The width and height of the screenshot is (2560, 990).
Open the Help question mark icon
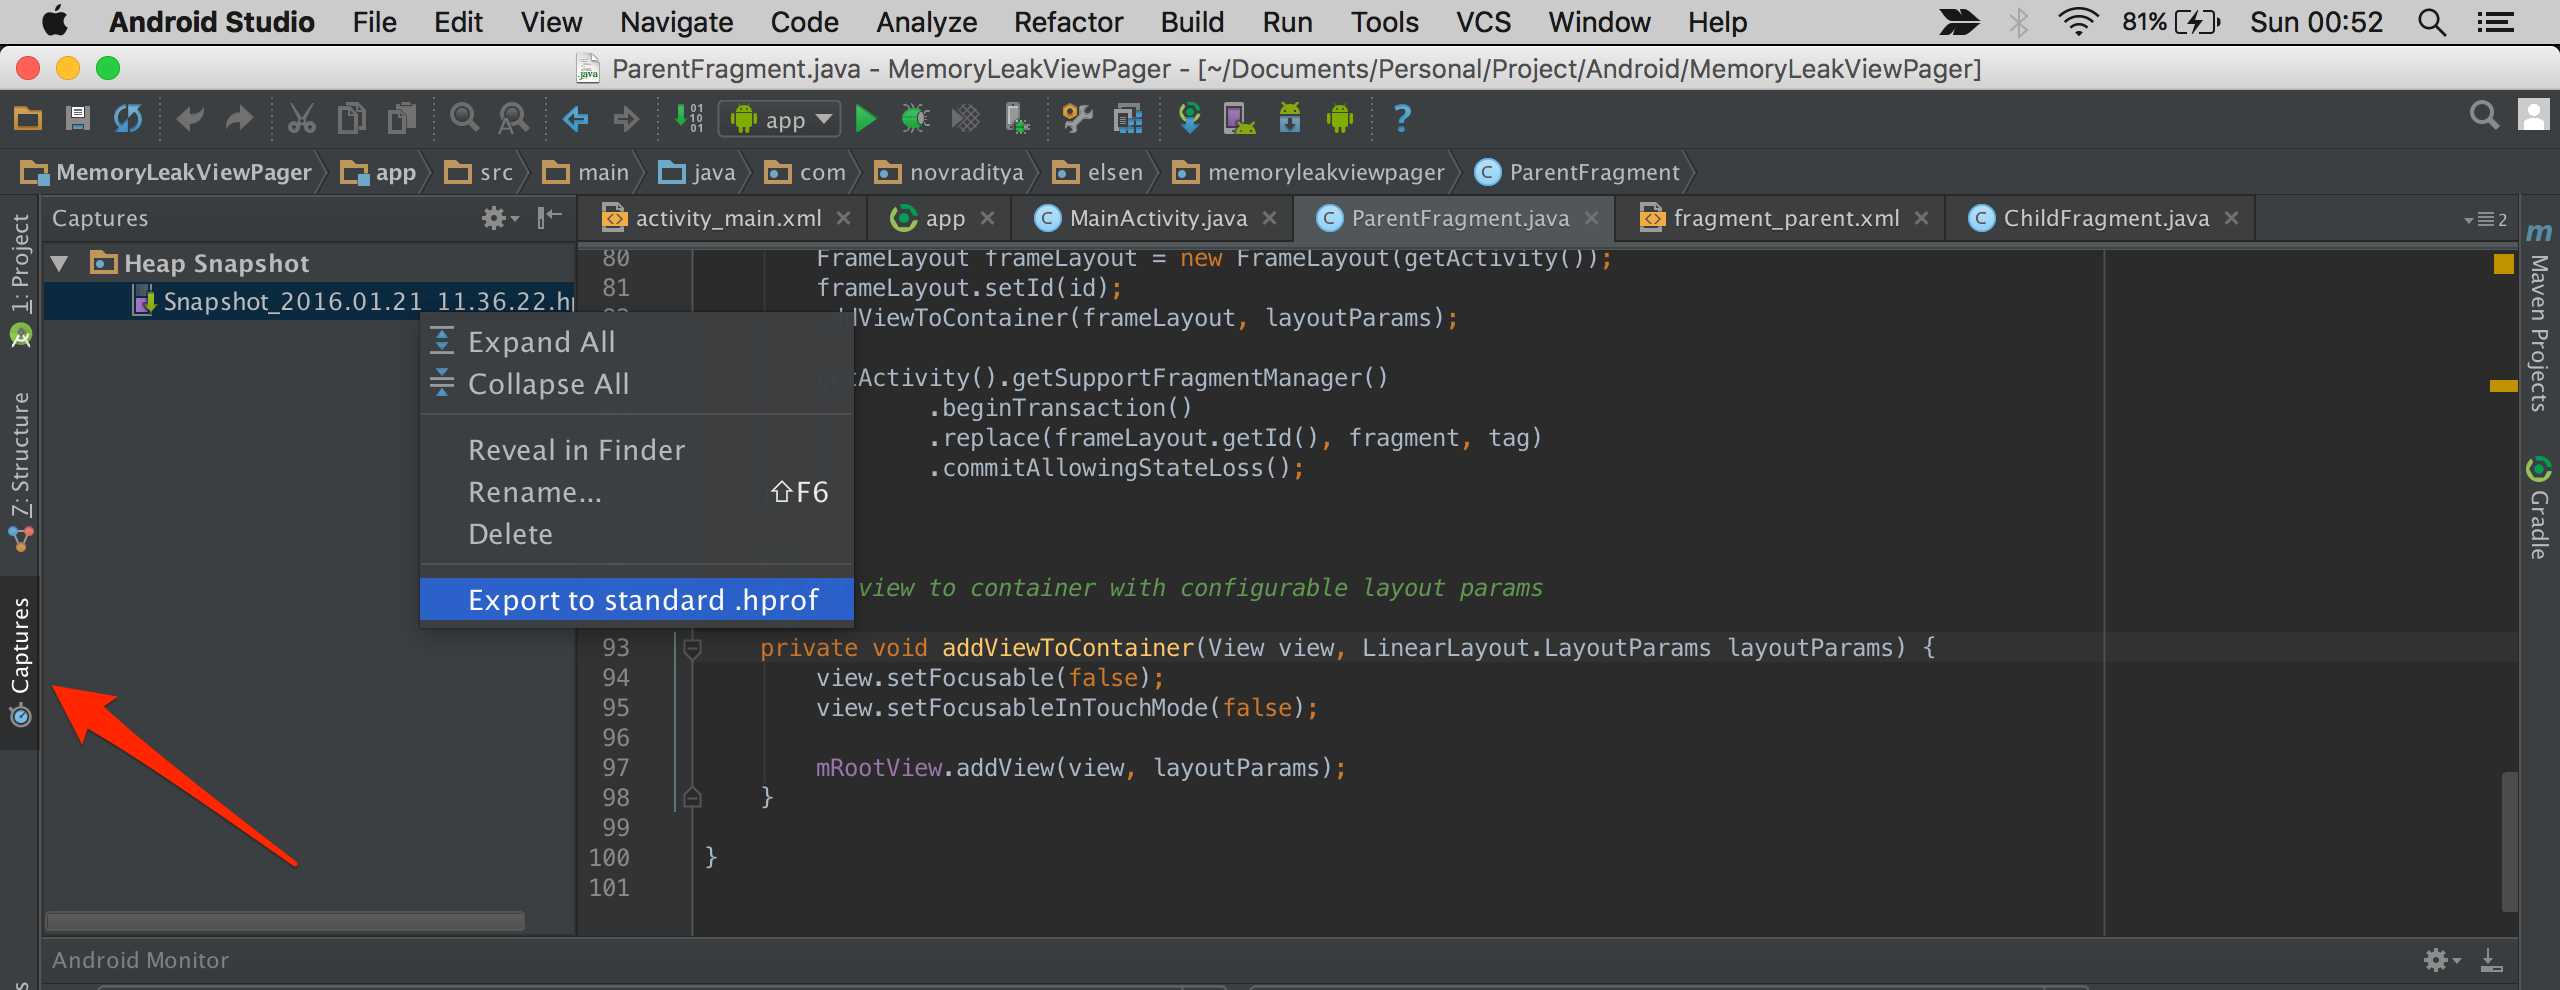click(1402, 119)
